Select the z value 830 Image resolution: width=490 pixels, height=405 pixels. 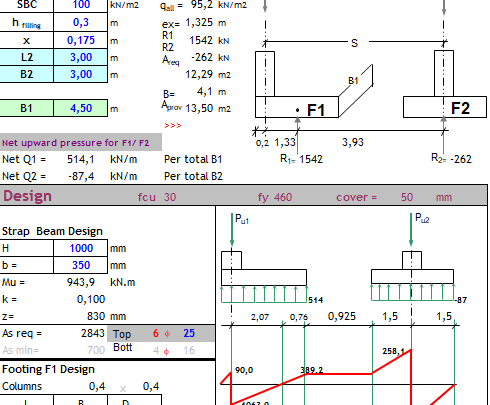point(96,316)
